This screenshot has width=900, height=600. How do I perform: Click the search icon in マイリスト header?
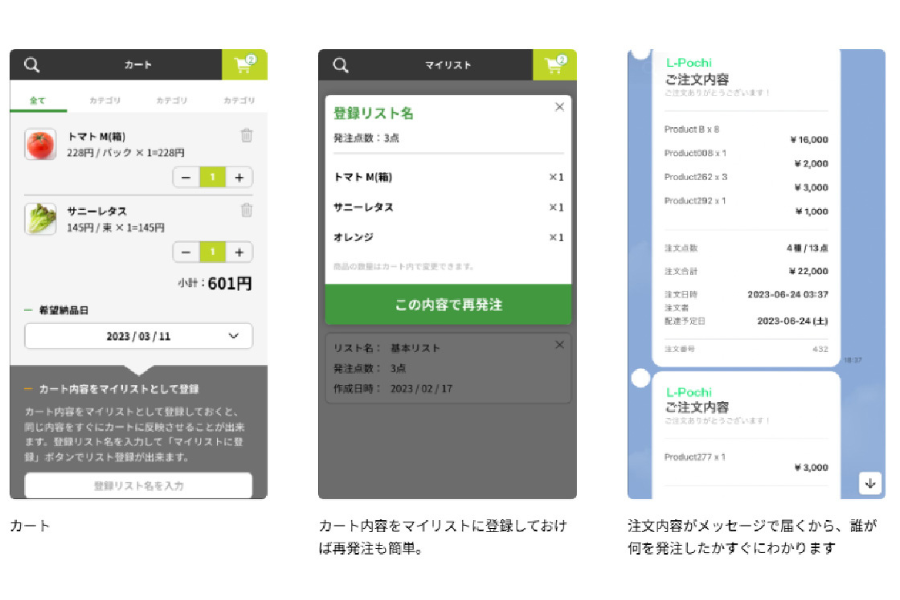tap(341, 65)
